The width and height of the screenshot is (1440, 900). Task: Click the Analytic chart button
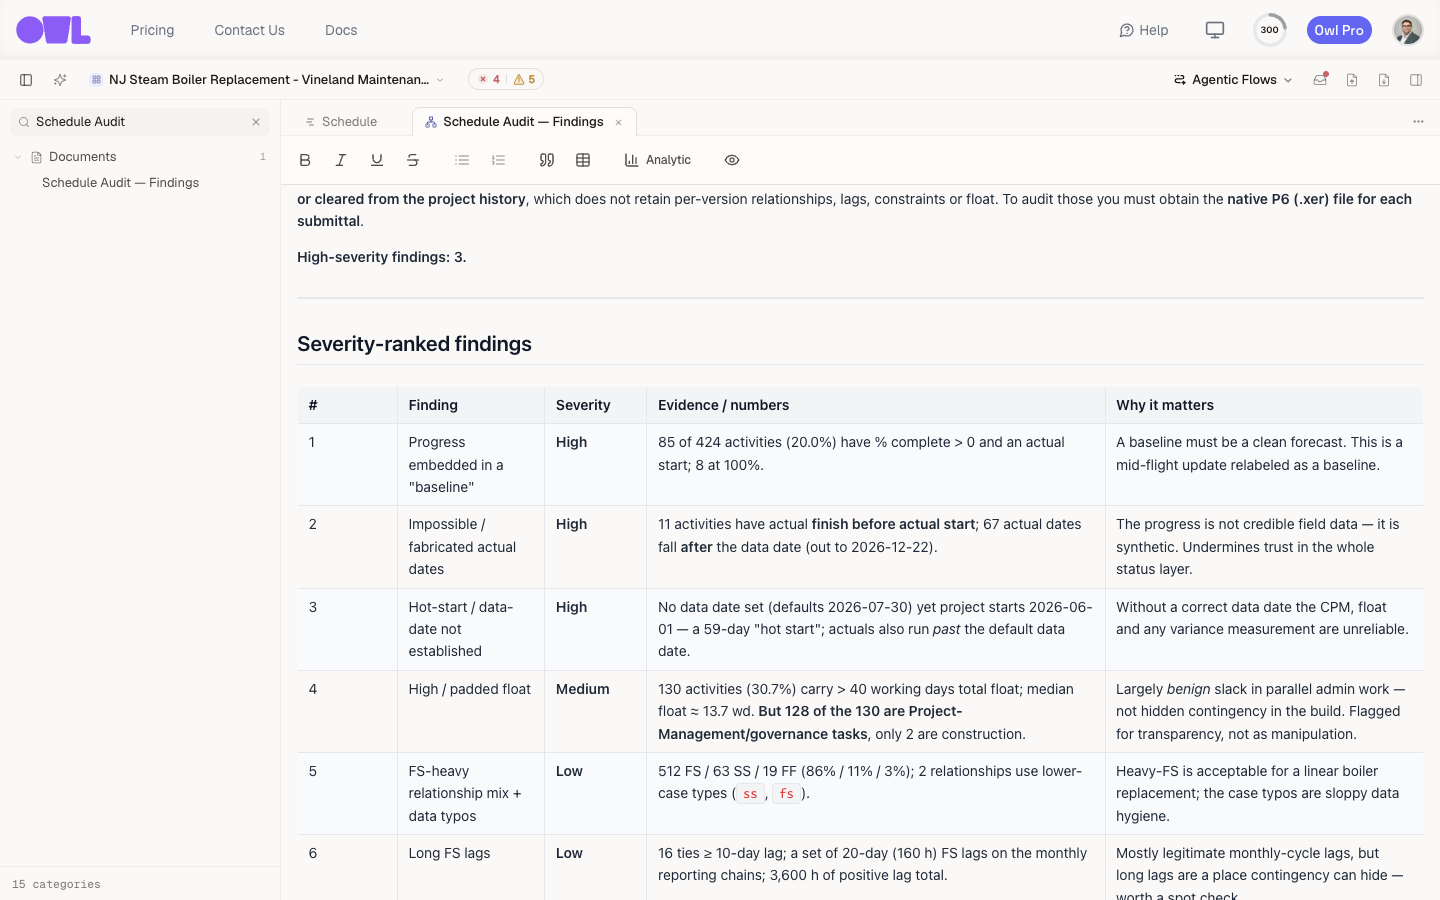[x=657, y=160]
